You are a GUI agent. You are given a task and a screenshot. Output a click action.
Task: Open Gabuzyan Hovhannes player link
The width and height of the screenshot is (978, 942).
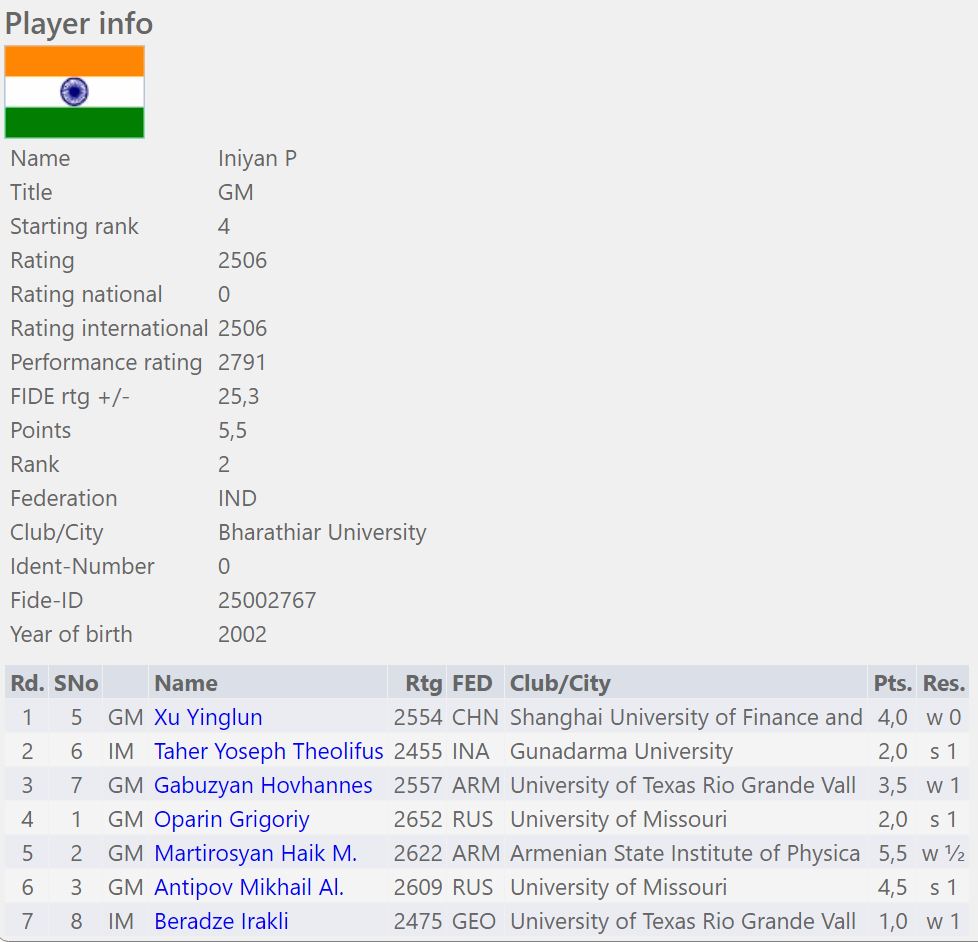263,785
